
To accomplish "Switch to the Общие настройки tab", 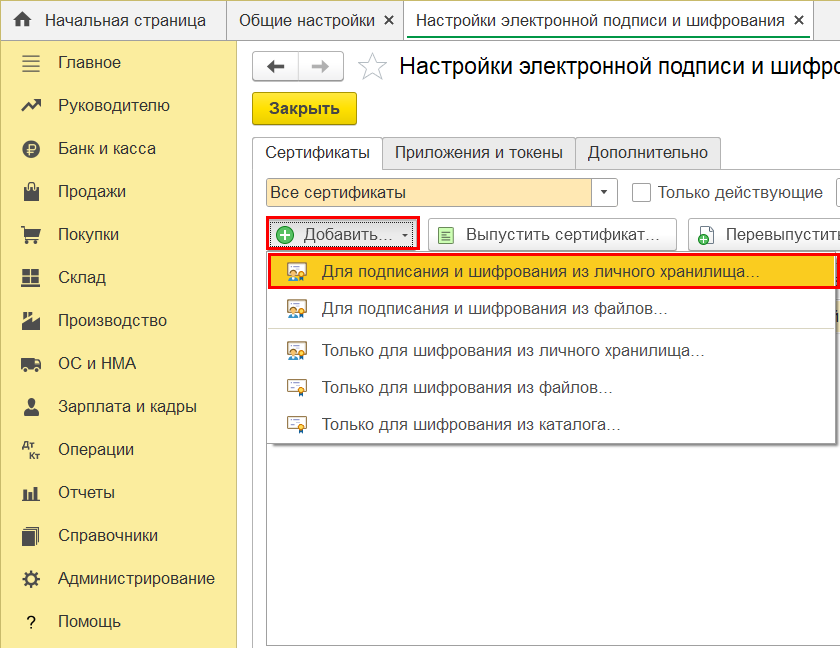I will tap(315, 20).
